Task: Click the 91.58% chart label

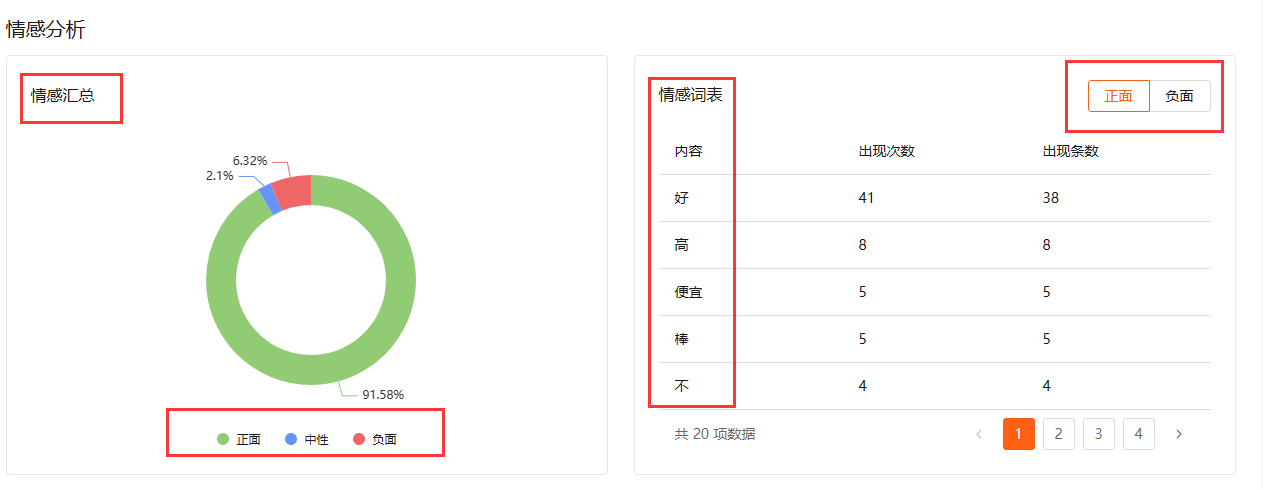Action: point(383,394)
